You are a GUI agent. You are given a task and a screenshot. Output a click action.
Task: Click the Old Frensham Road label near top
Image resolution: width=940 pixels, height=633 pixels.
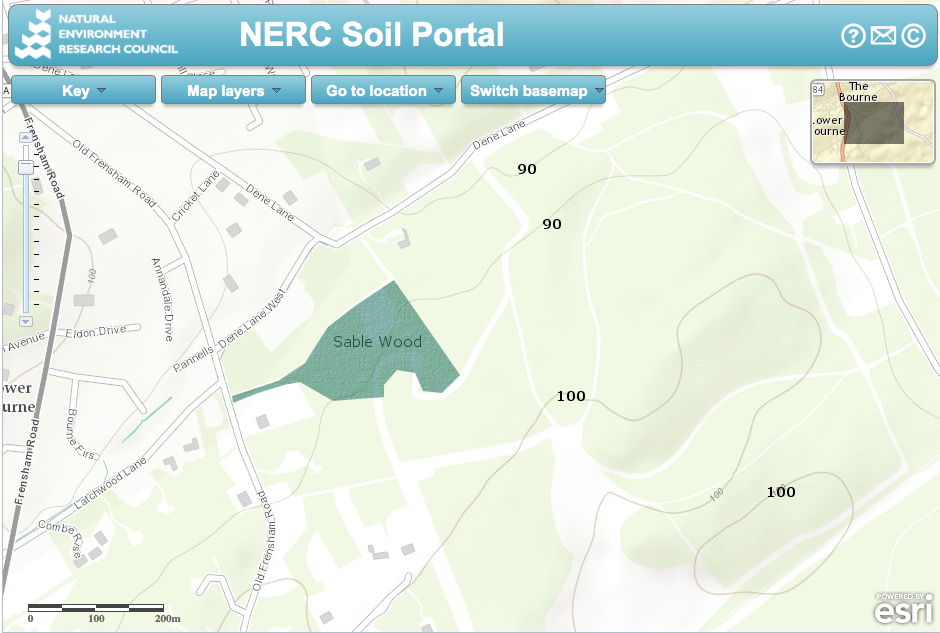pyautogui.click(x=114, y=174)
